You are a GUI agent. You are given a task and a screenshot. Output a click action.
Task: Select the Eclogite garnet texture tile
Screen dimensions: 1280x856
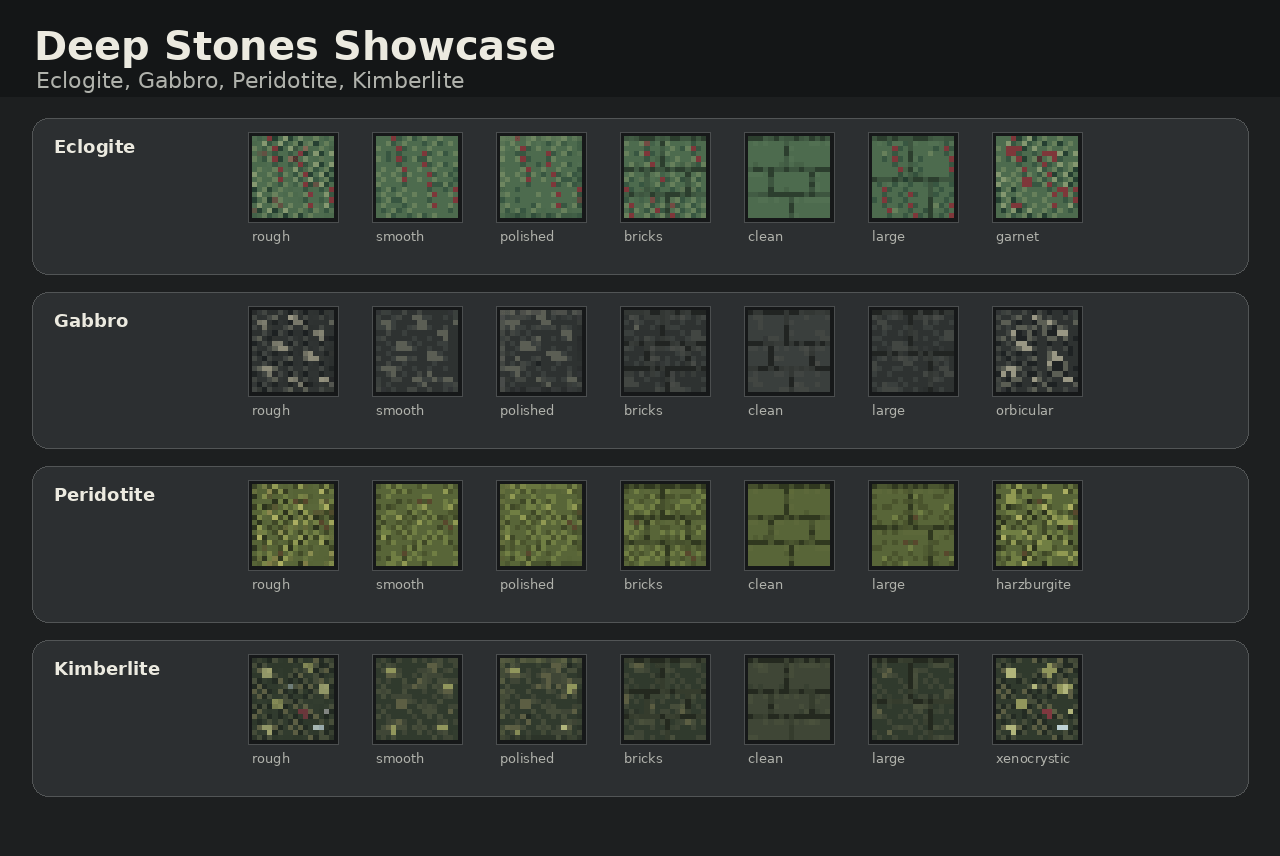pyautogui.click(x=1037, y=177)
